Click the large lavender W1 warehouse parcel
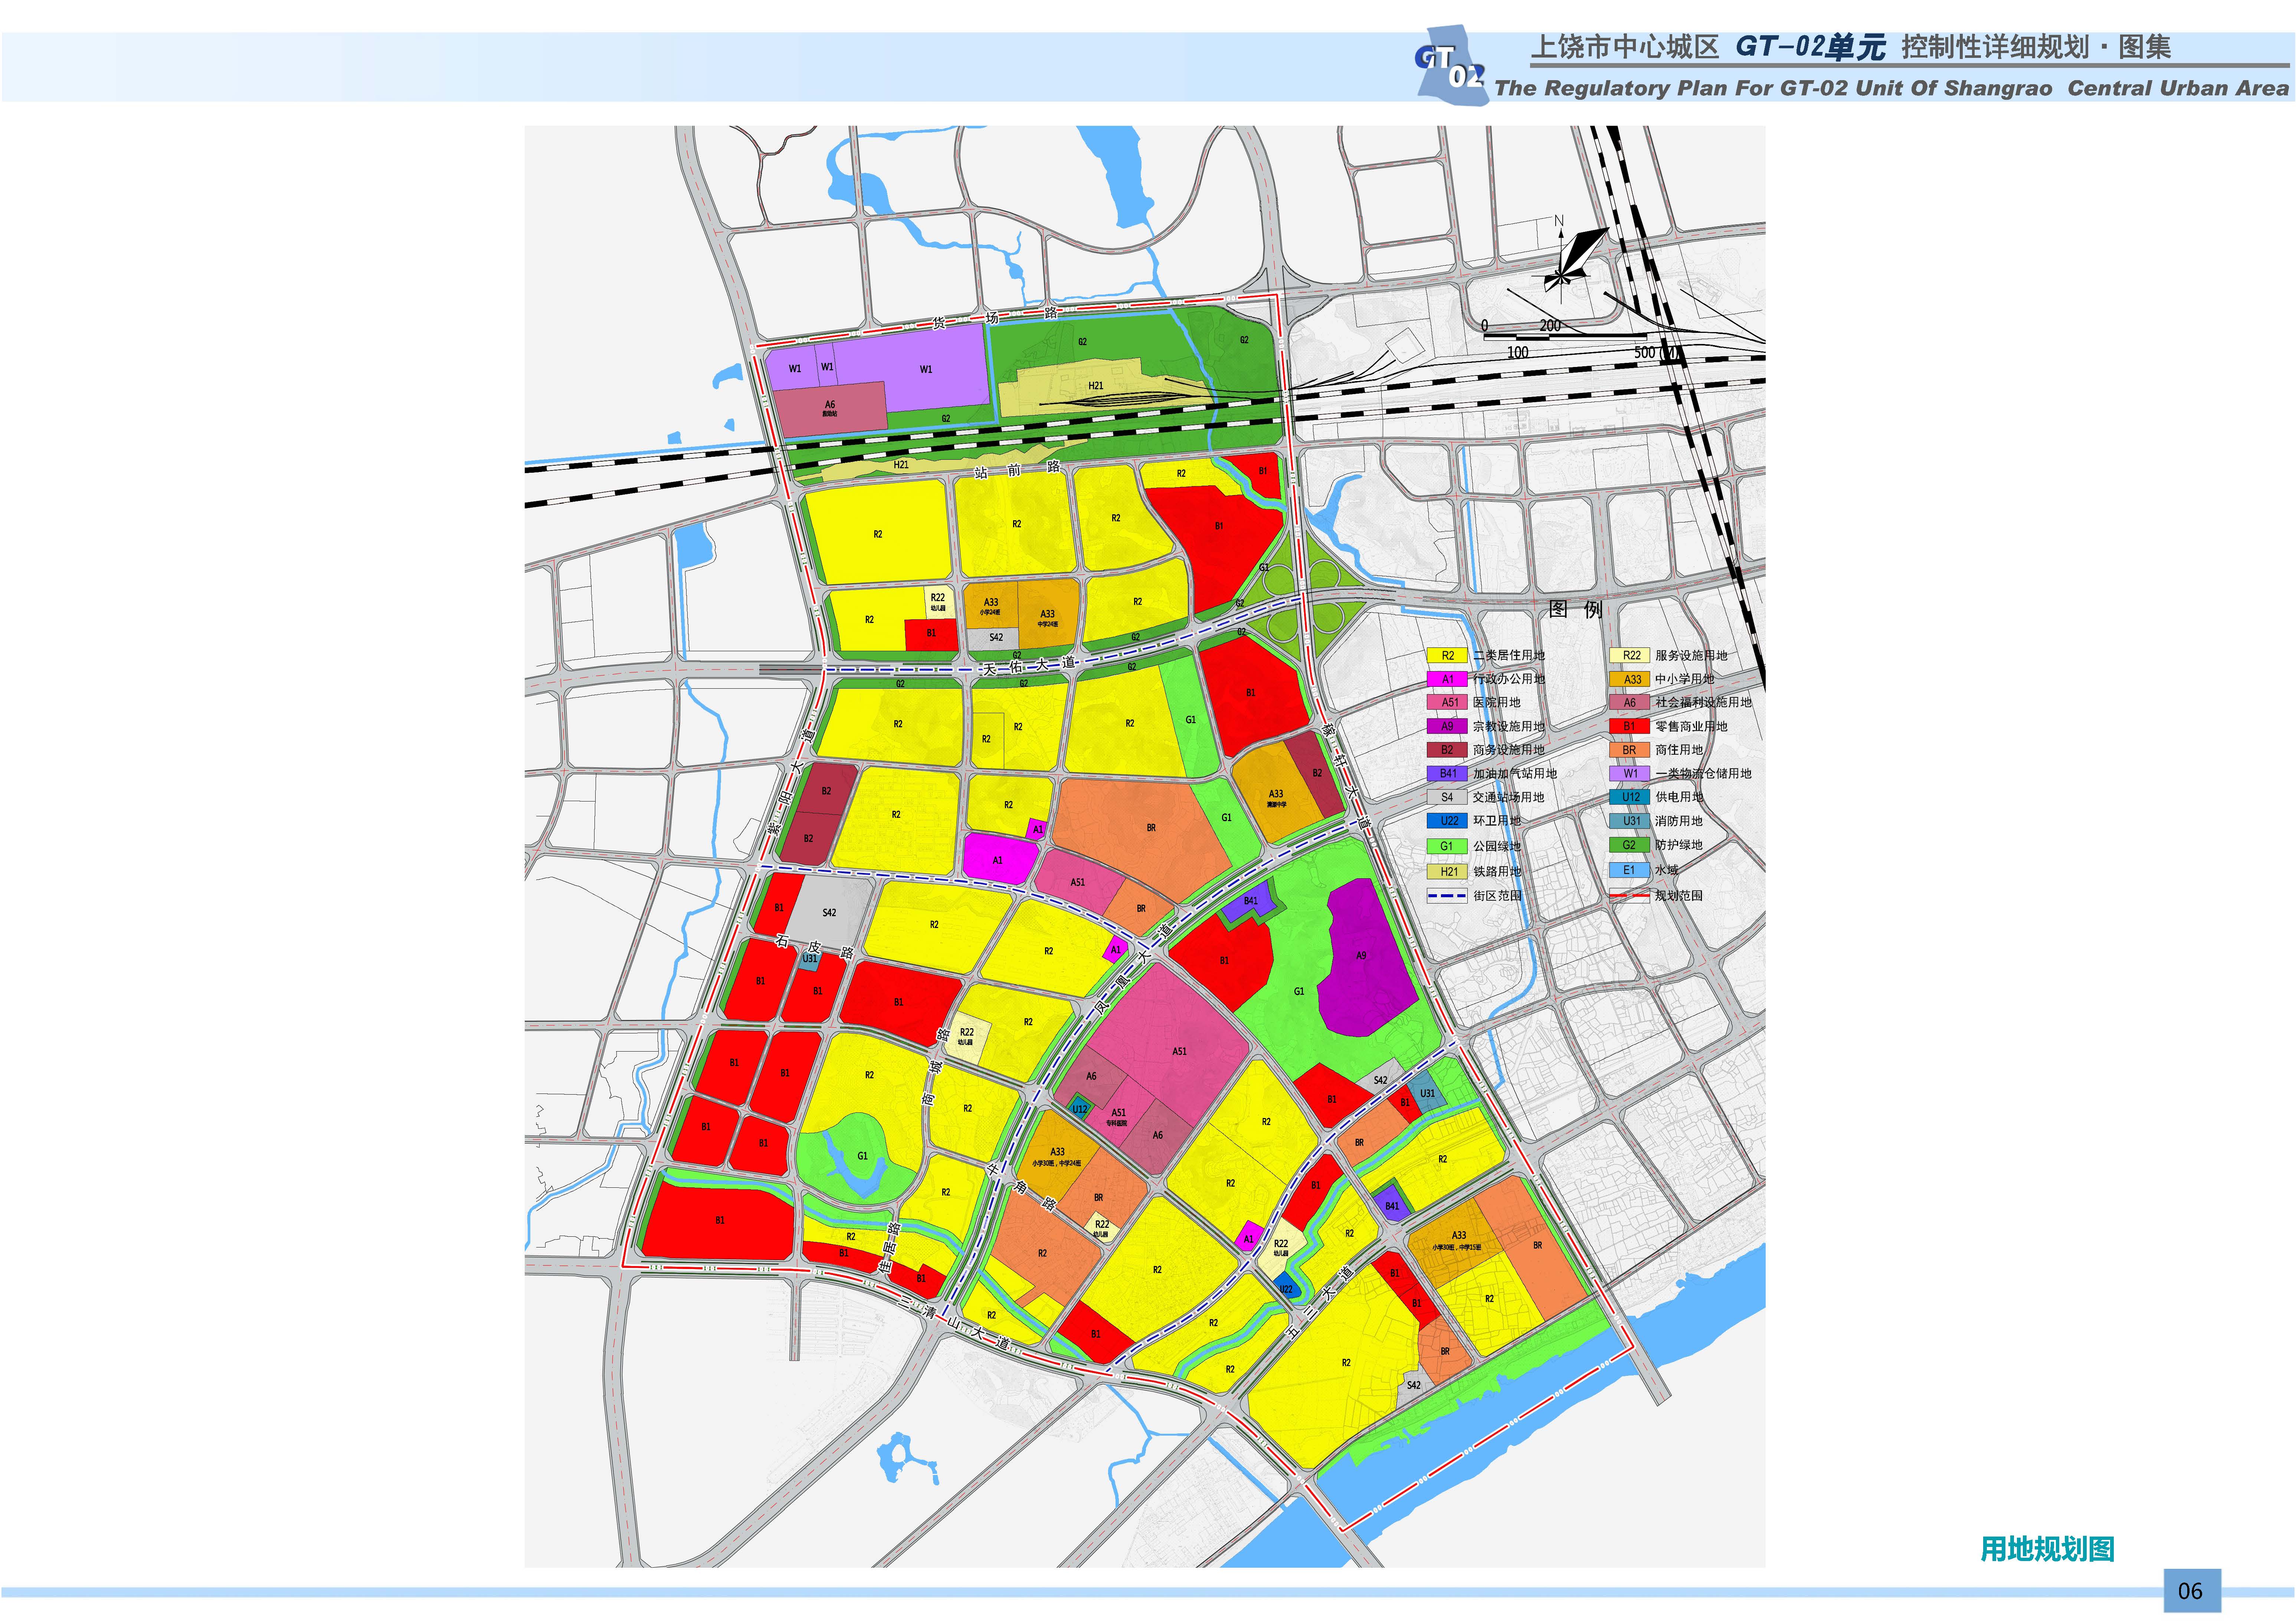The height and width of the screenshot is (1623, 2296). click(x=926, y=369)
